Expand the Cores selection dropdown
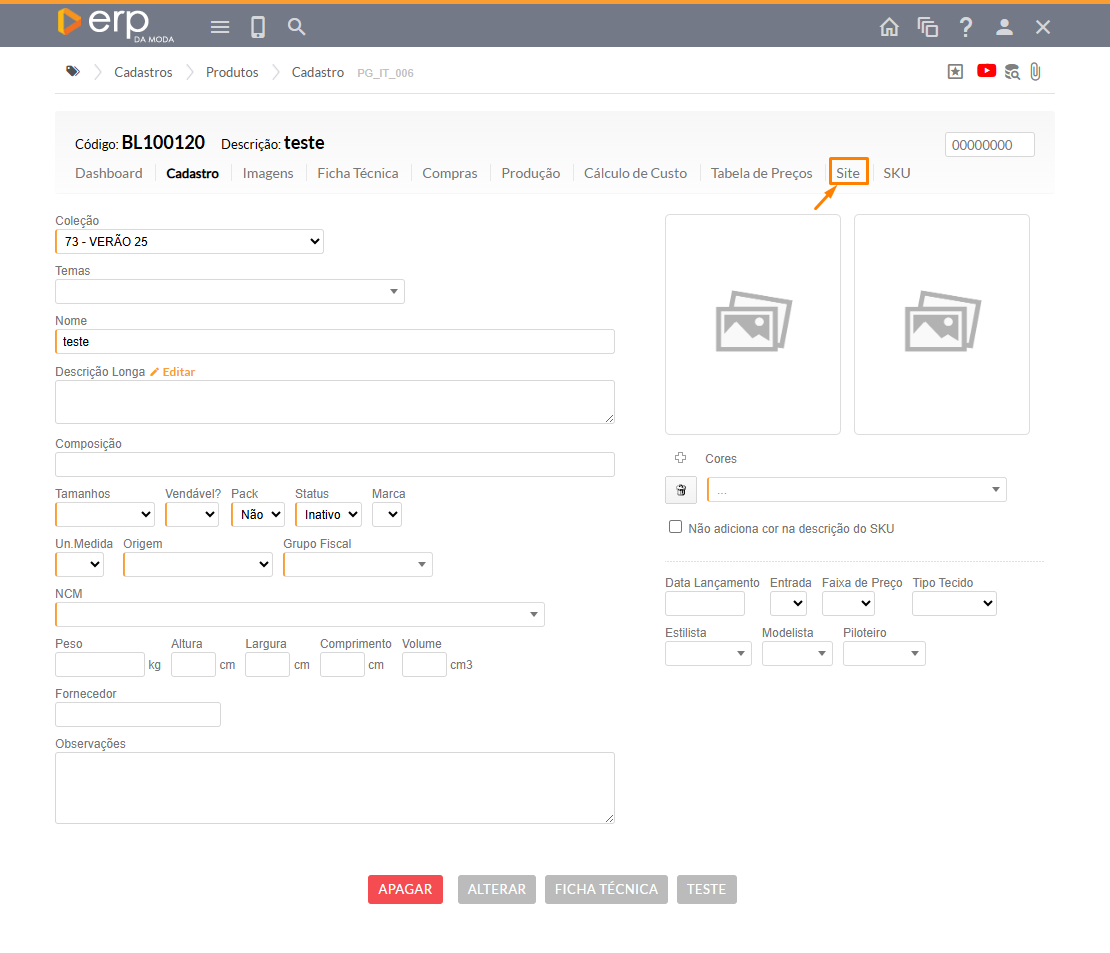The image size is (1110, 953). coord(856,490)
